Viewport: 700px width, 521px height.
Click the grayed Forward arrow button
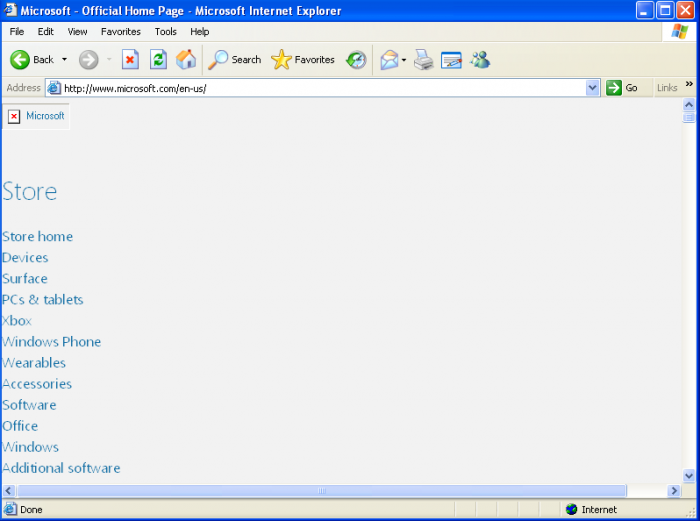click(x=88, y=59)
